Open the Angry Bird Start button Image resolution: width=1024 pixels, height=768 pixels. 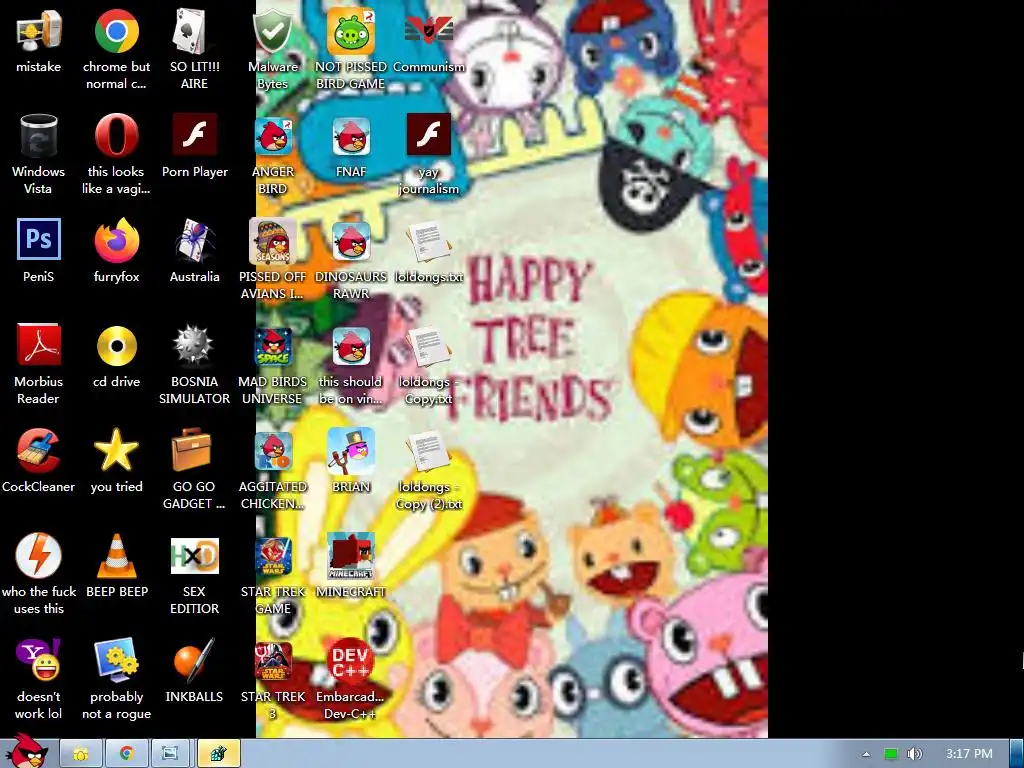tap(26, 751)
